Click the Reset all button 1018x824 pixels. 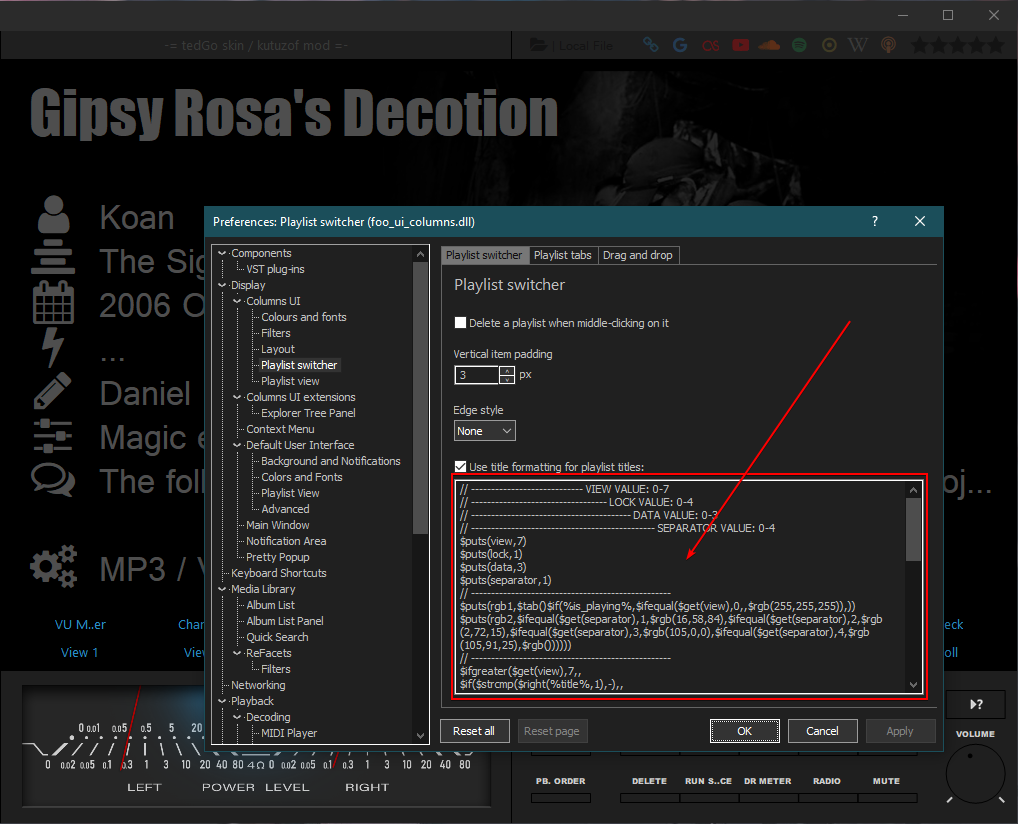474,731
